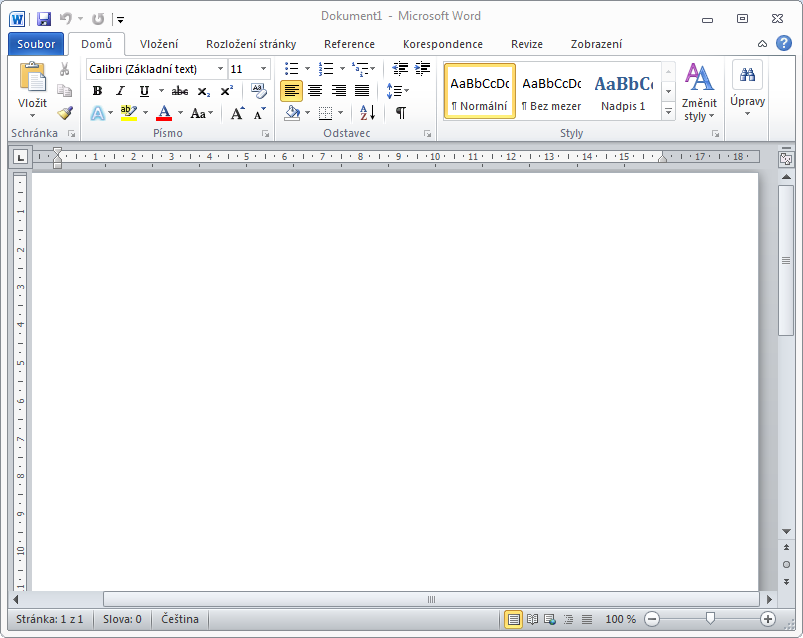
Task: Select the sort icon in Odstavec group
Action: [365, 113]
